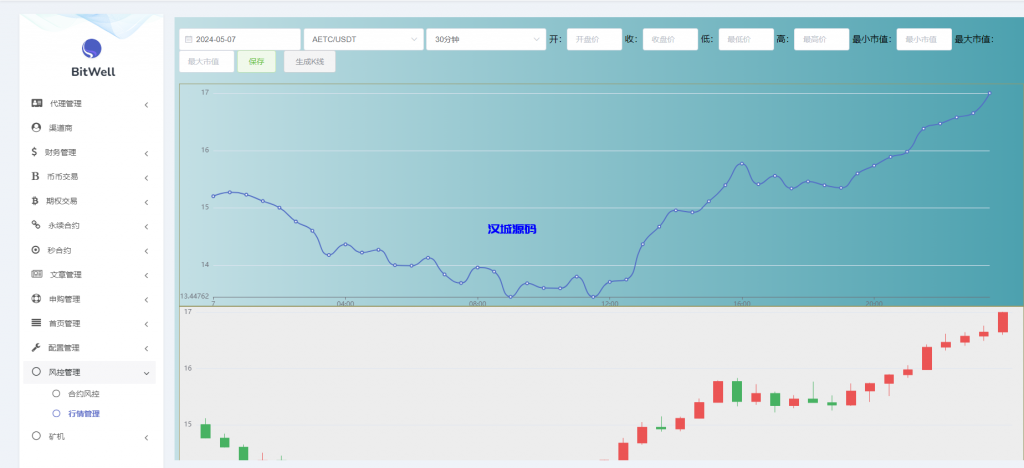Click the BitWell logo icon
Image resolution: width=1024 pixels, height=468 pixels.
(x=91, y=48)
